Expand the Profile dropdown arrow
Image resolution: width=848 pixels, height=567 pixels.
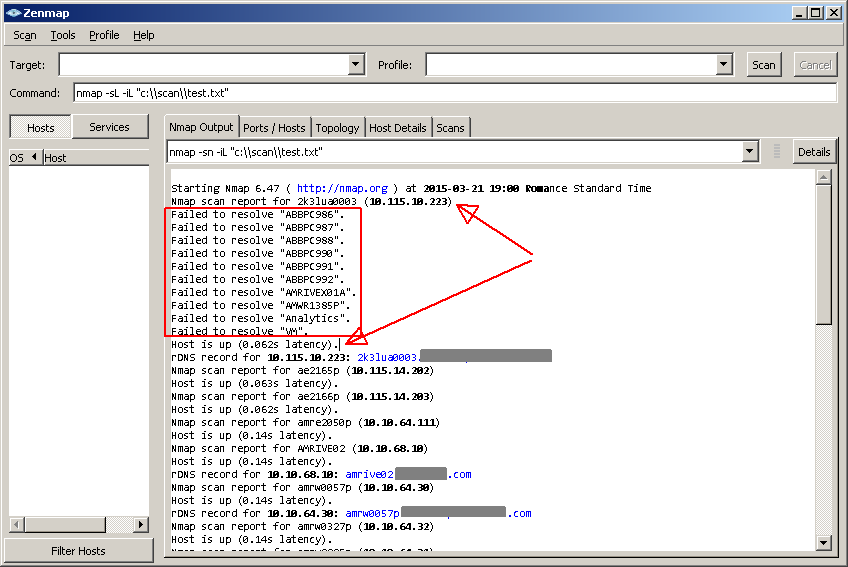(724, 65)
